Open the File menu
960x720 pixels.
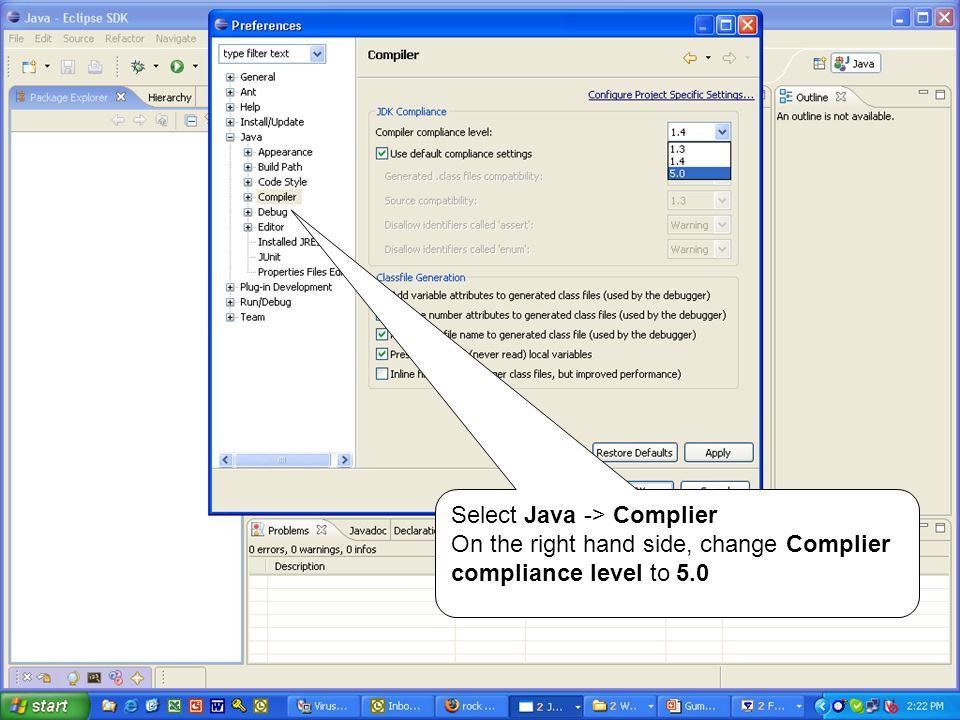click(x=17, y=39)
